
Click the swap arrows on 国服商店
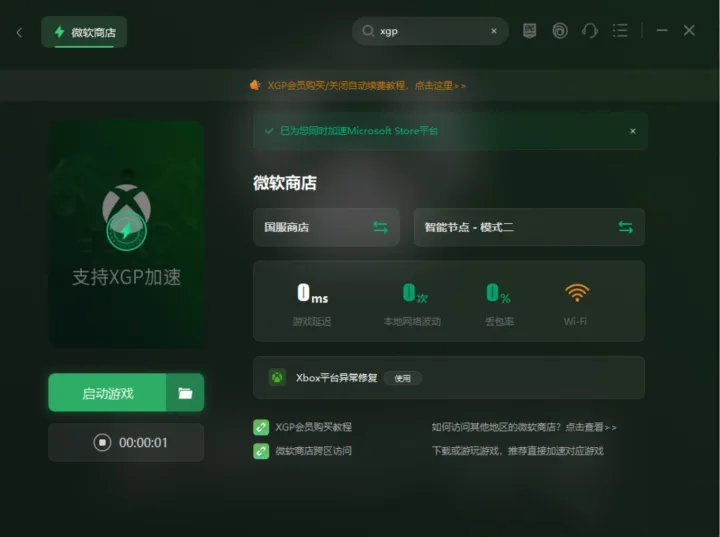point(380,227)
